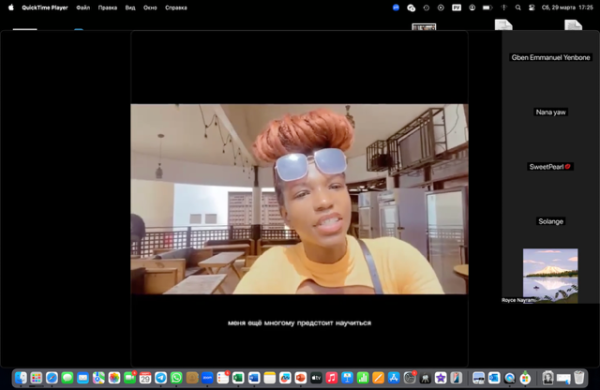Open the QuickTime Player application menu
600x390 pixels.
[x=45, y=8]
